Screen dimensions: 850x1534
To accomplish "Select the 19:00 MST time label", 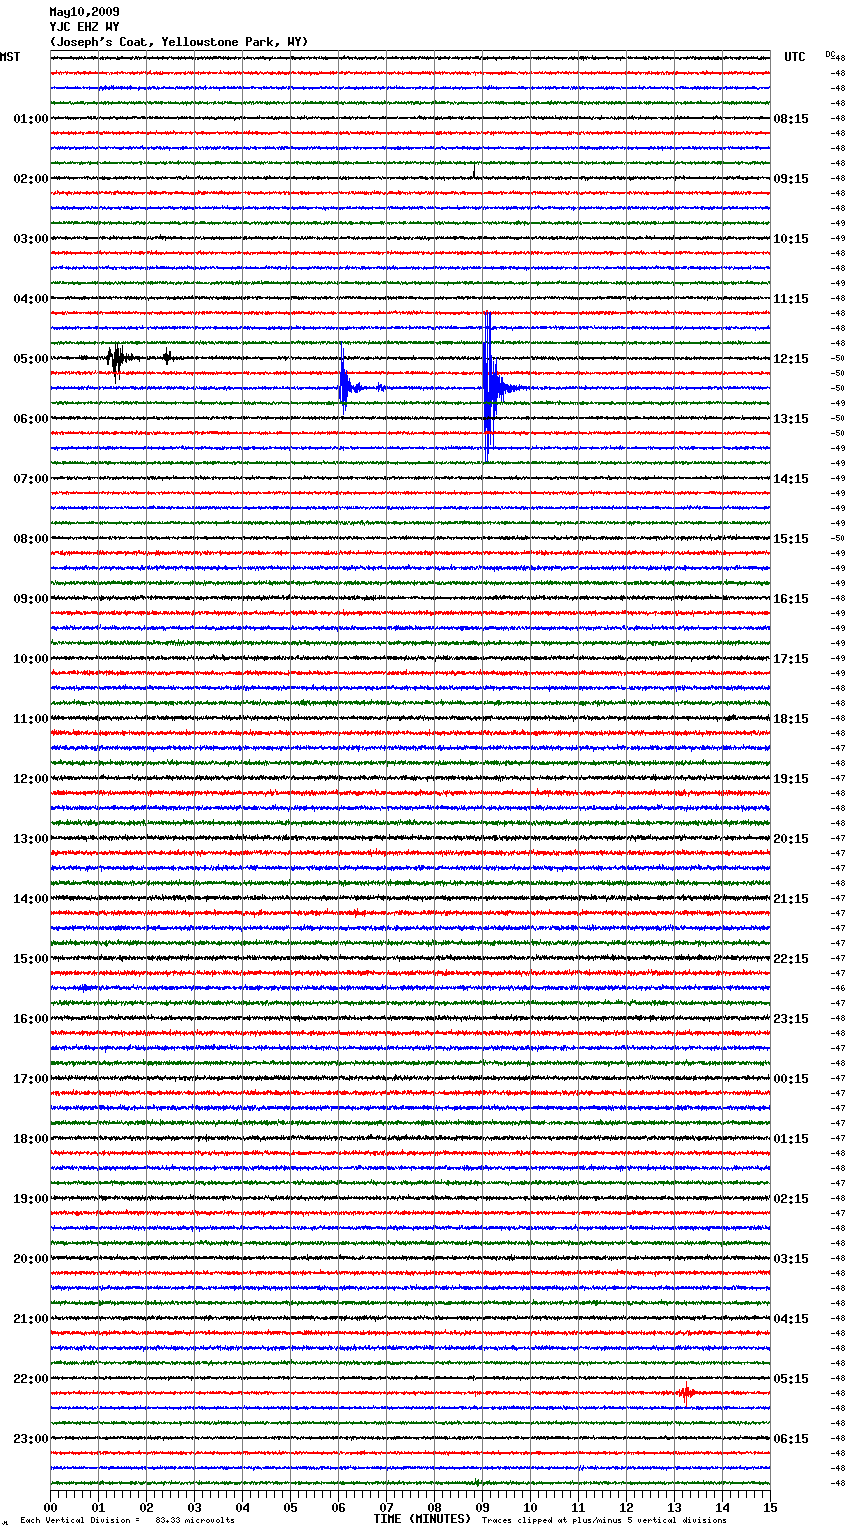I will pos(30,1199).
